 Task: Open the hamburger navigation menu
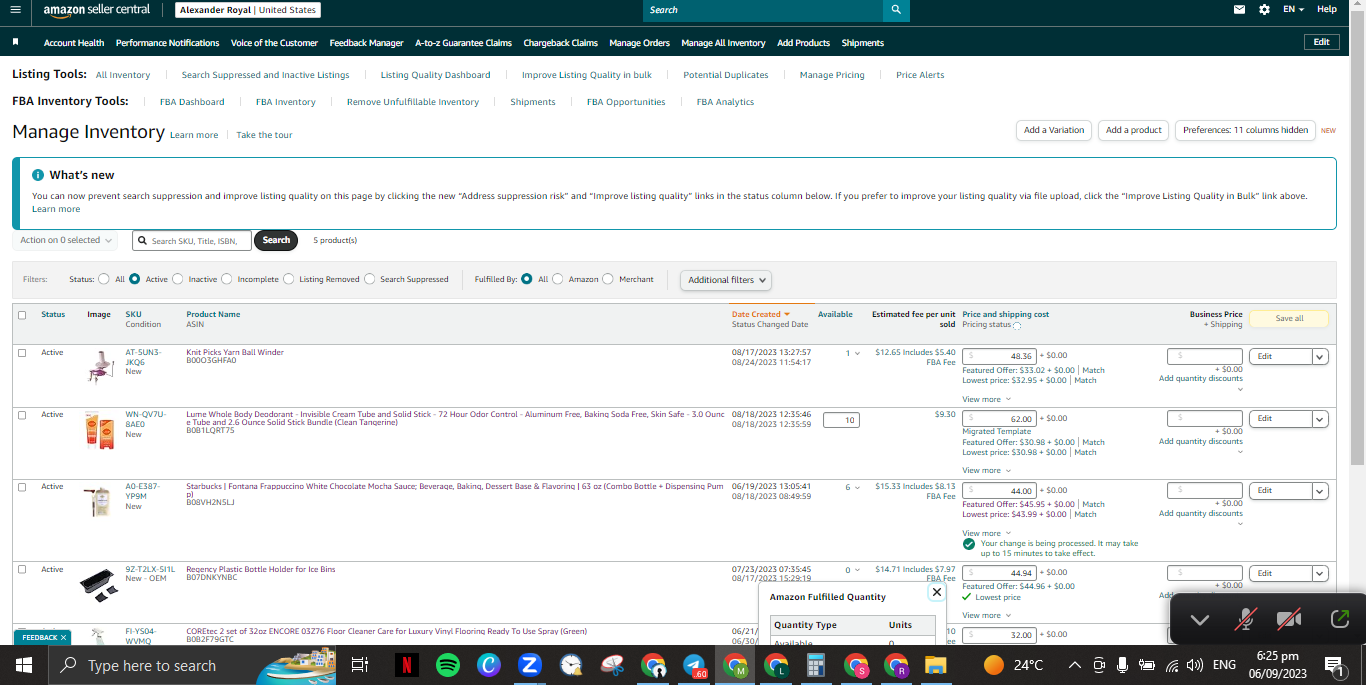tap(15, 9)
